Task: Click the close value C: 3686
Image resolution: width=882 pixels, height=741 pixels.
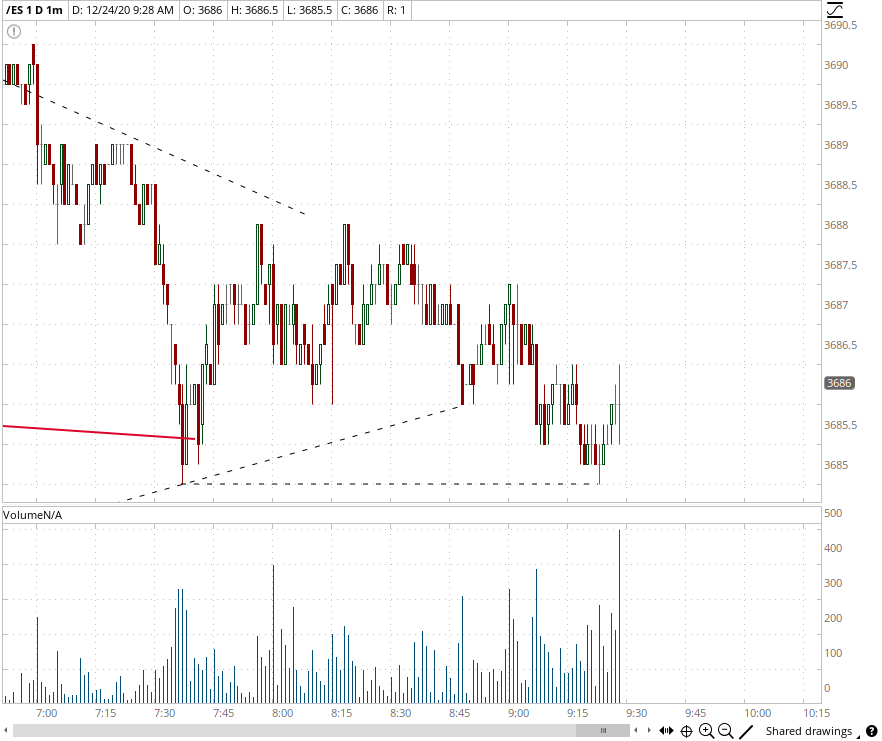Action: point(359,10)
